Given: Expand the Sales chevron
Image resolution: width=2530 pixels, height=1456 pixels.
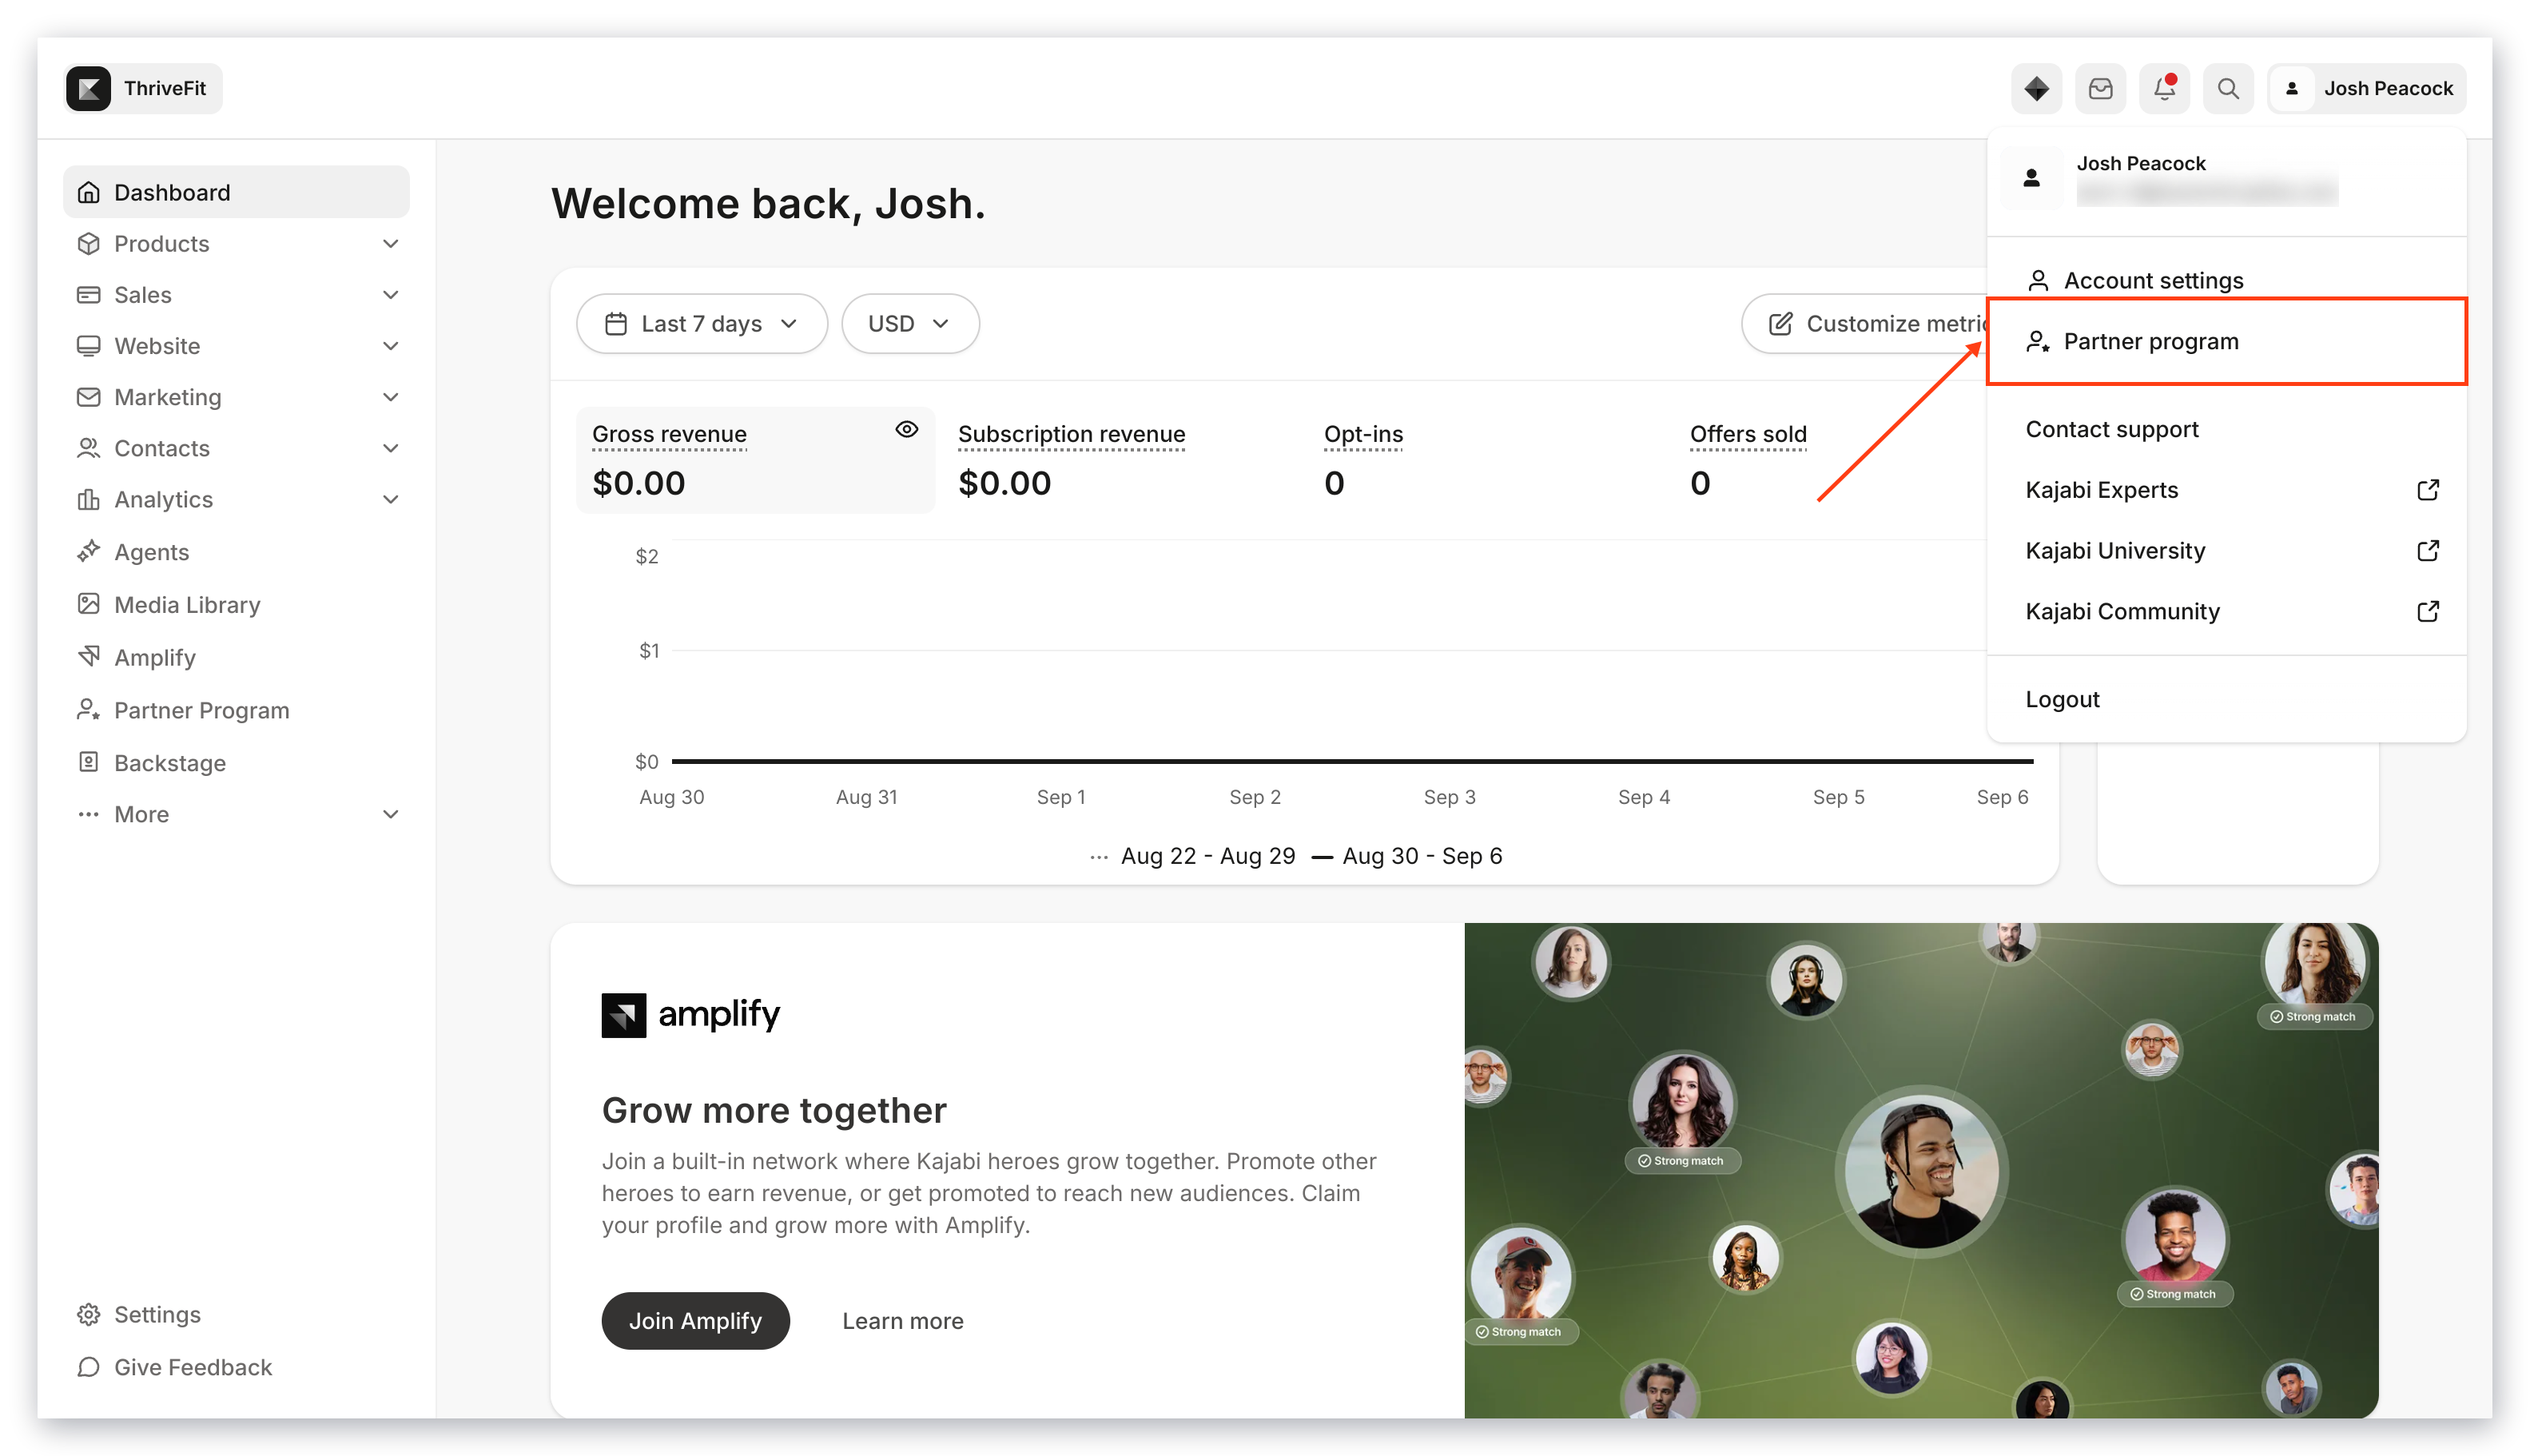Looking at the screenshot, I should click(391, 294).
